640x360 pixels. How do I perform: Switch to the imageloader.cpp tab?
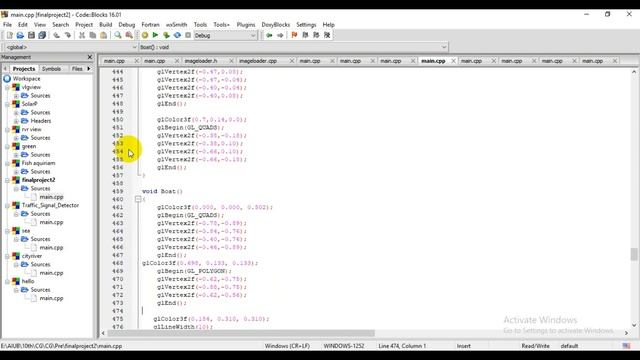[x=258, y=61]
